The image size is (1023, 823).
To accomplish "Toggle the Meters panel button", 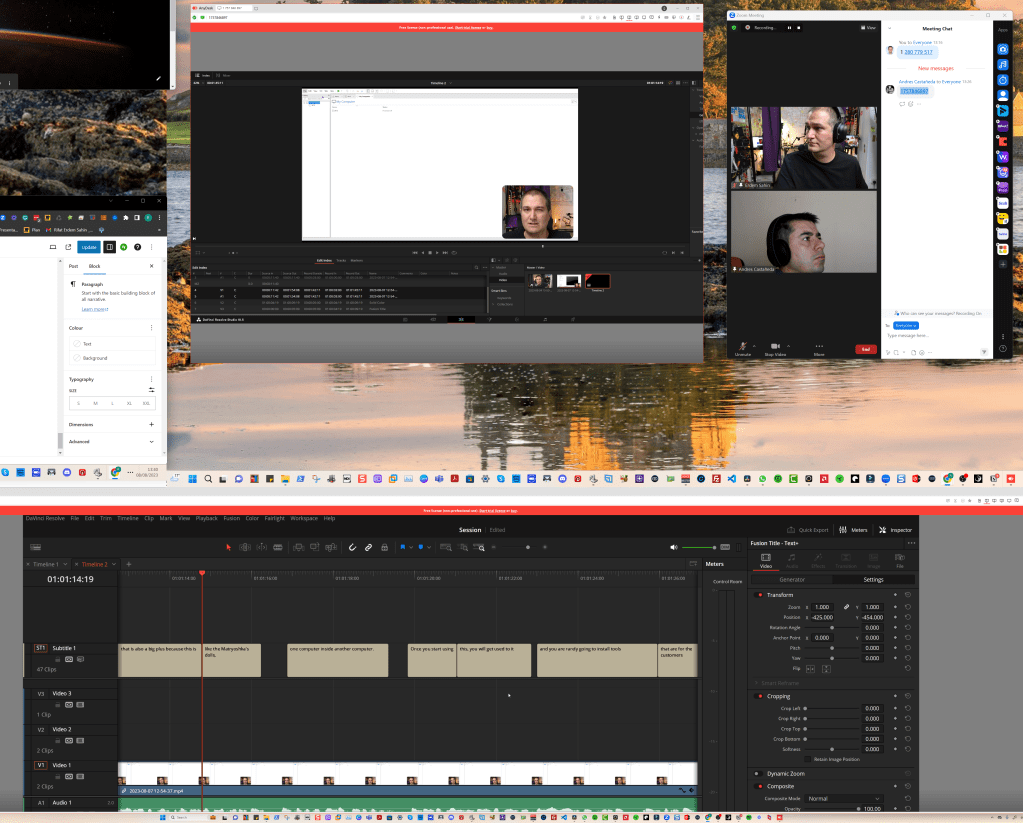I will tap(853, 530).
